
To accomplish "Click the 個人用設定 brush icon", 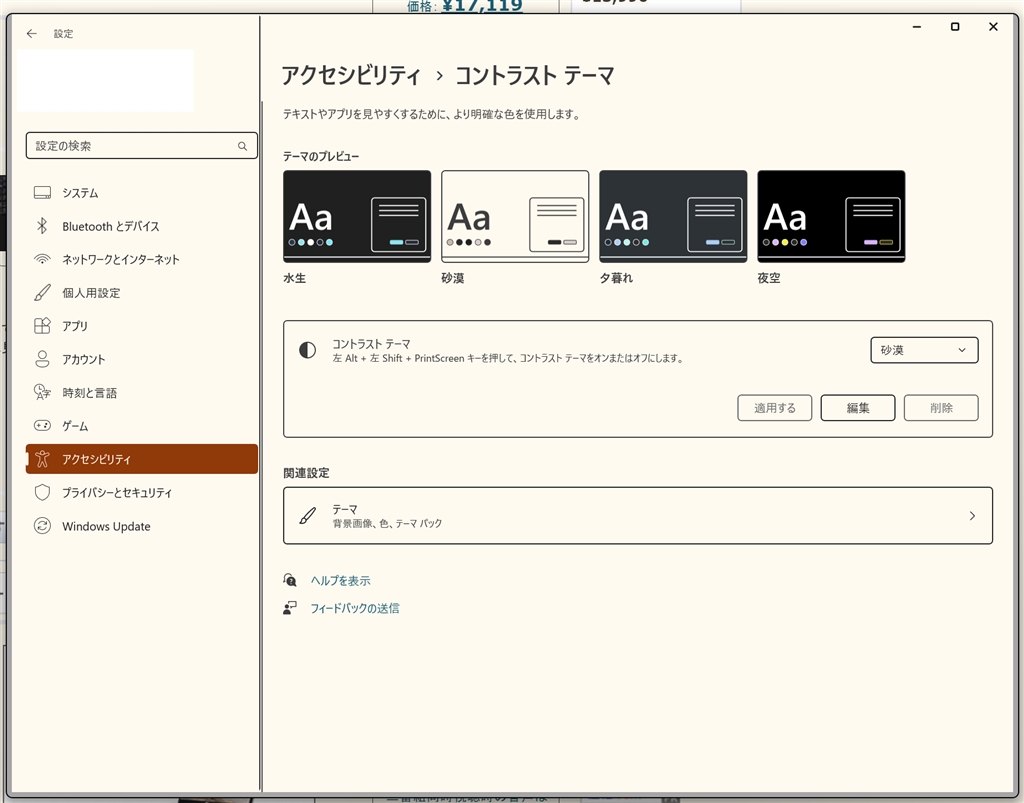I will click(x=42, y=292).
